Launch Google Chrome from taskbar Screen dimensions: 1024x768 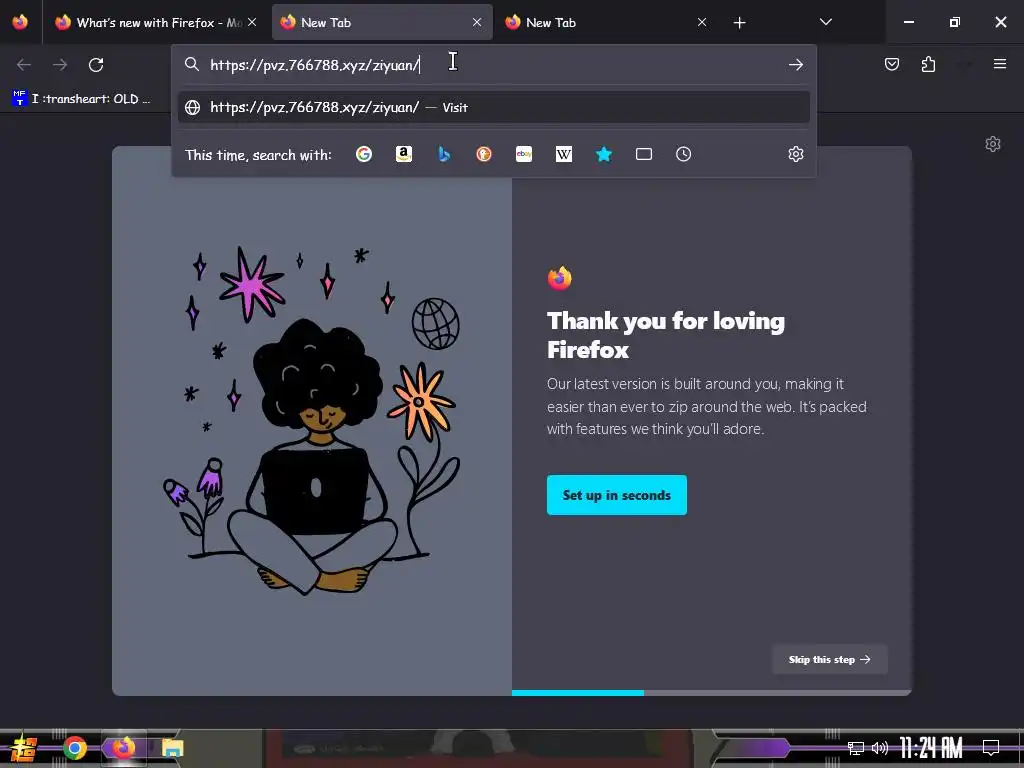coord(74,748)
